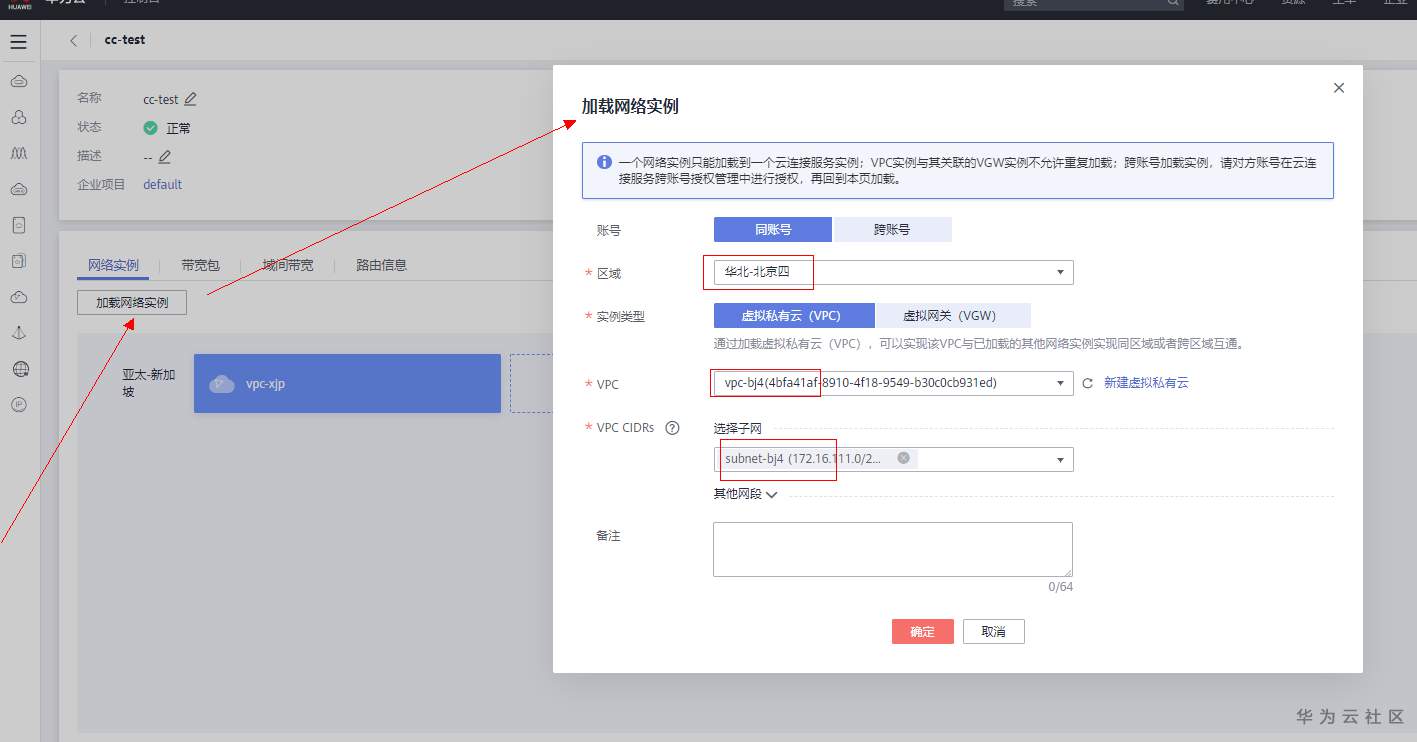Go back using the arrow beside cc-test
This screenshot has height=742, width=1417.
click(74, 40)
